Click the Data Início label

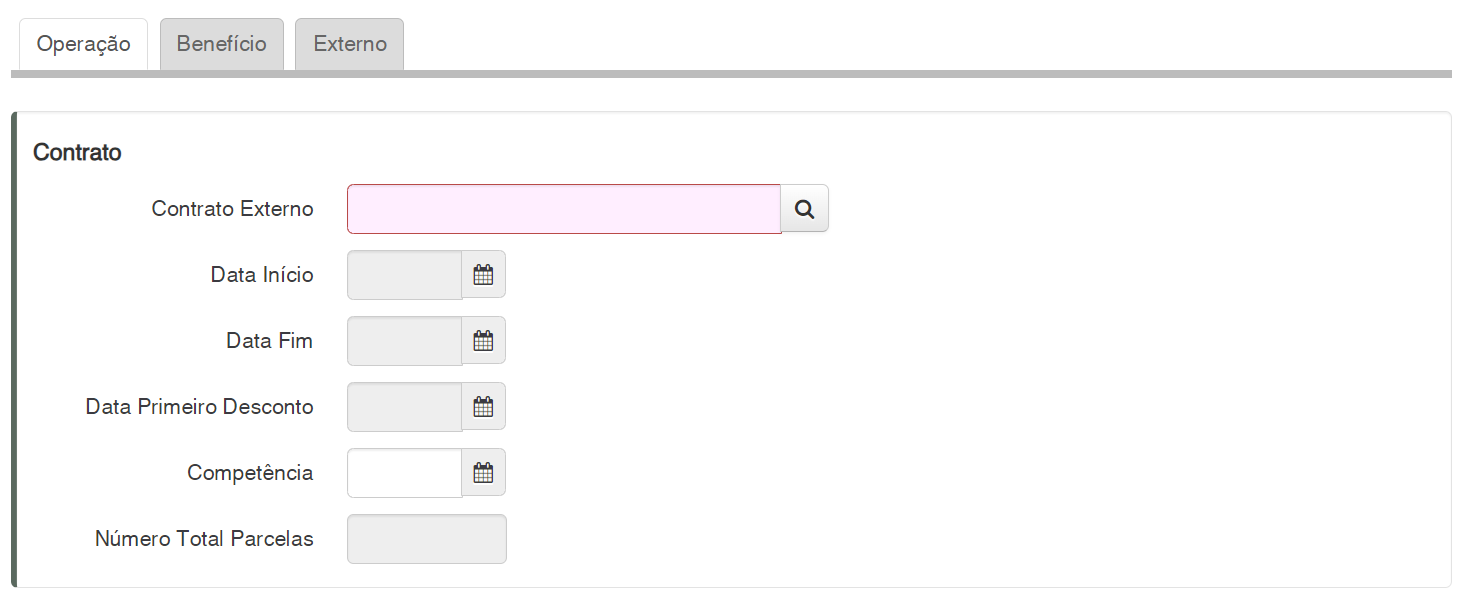262,275
